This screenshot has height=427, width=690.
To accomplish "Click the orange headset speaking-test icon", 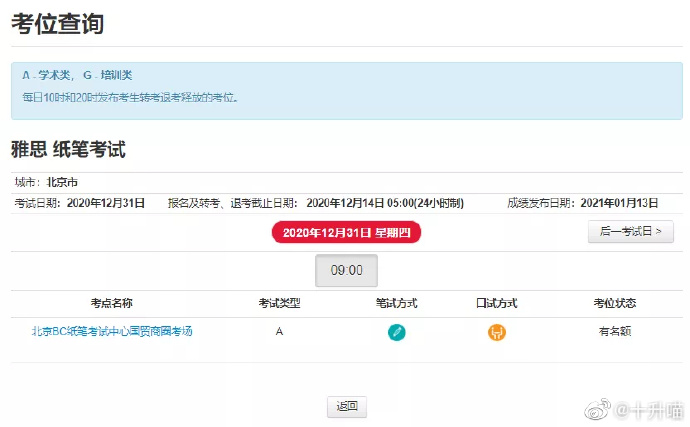I will click(497, 332).
